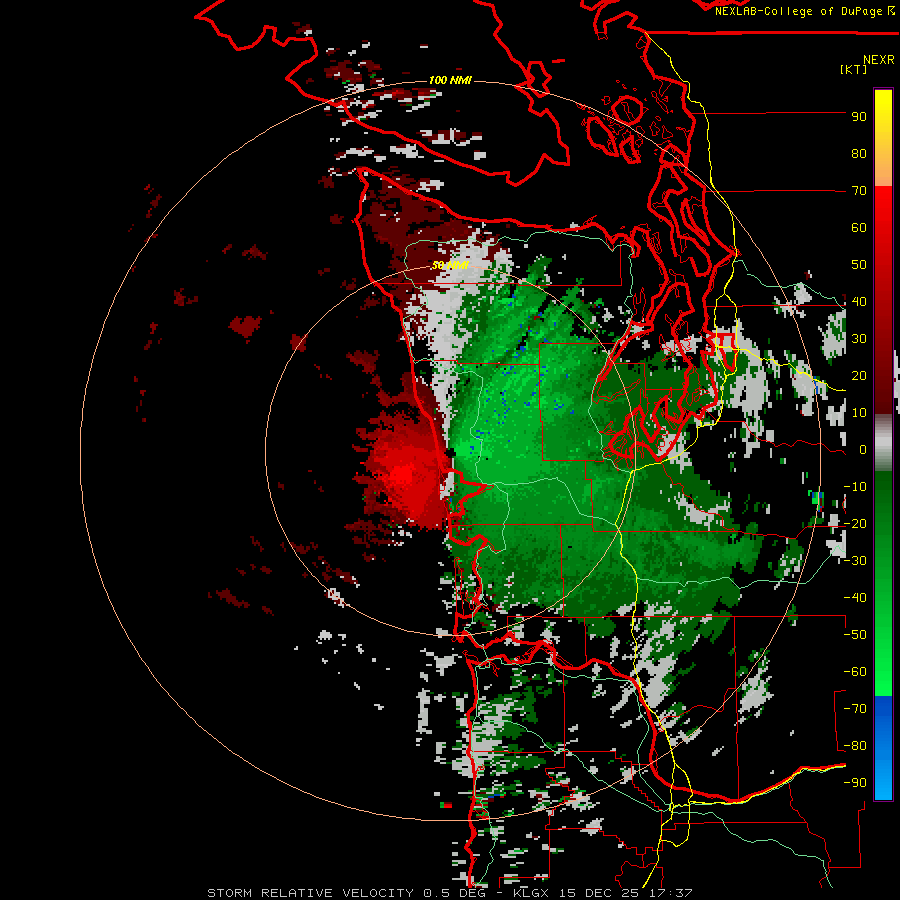The width and height of the screenshot is (900, 900).
Task: Click the -20 value on velocity scale
Action: point(855,524)
